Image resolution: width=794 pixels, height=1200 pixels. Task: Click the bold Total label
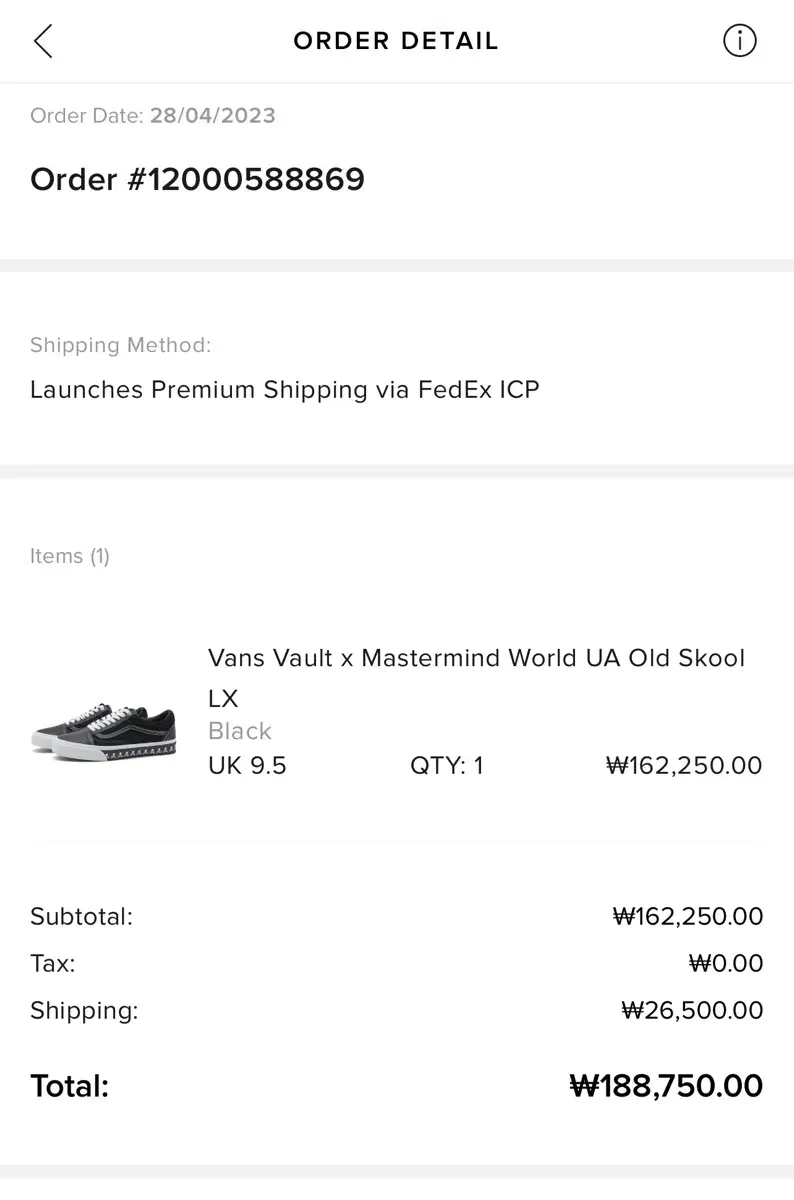(x=69, y=1086)
